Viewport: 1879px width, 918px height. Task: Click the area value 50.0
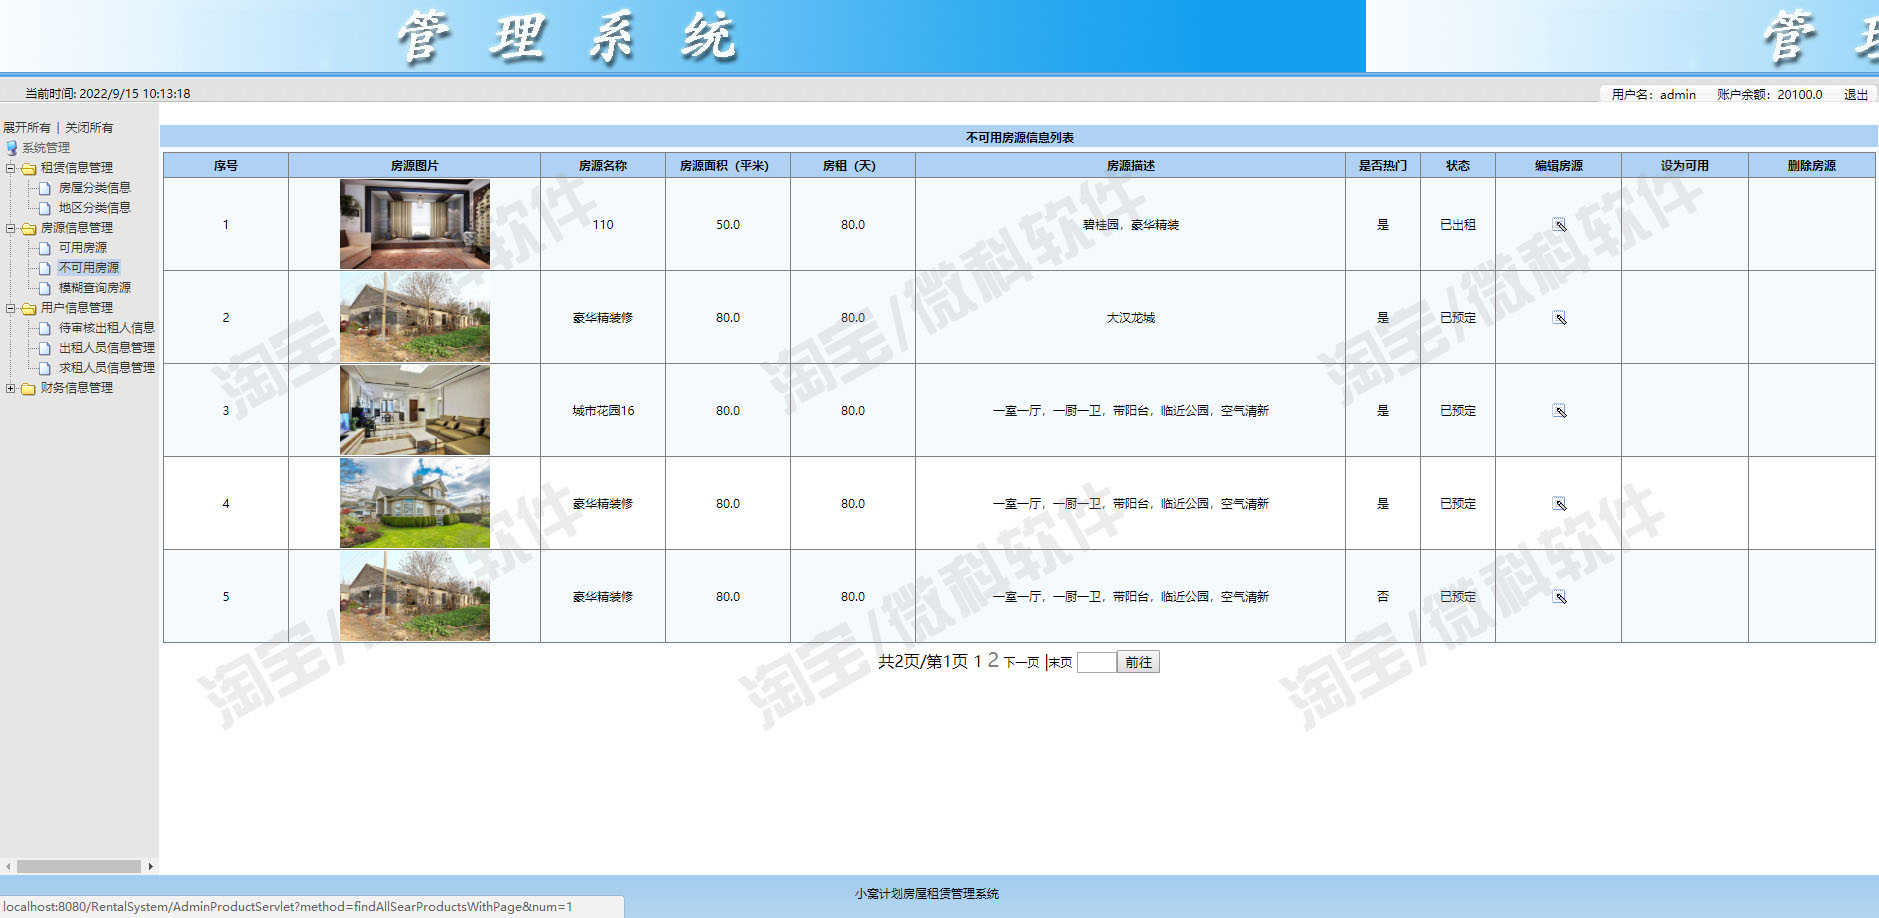coord(728,225)
